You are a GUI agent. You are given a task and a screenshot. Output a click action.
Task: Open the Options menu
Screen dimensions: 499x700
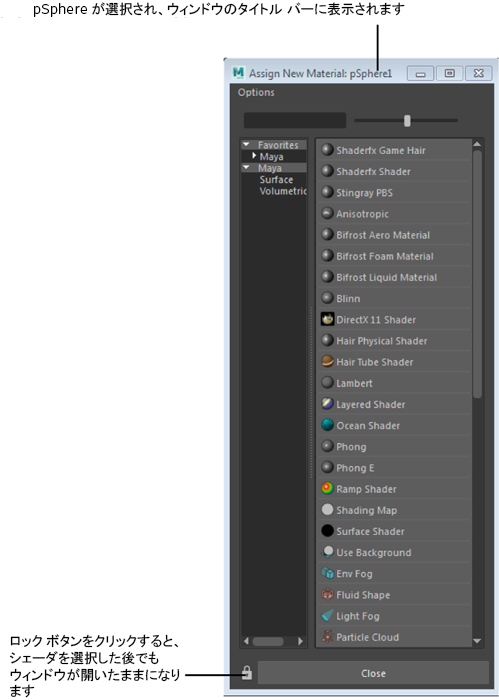pos(256,92)
